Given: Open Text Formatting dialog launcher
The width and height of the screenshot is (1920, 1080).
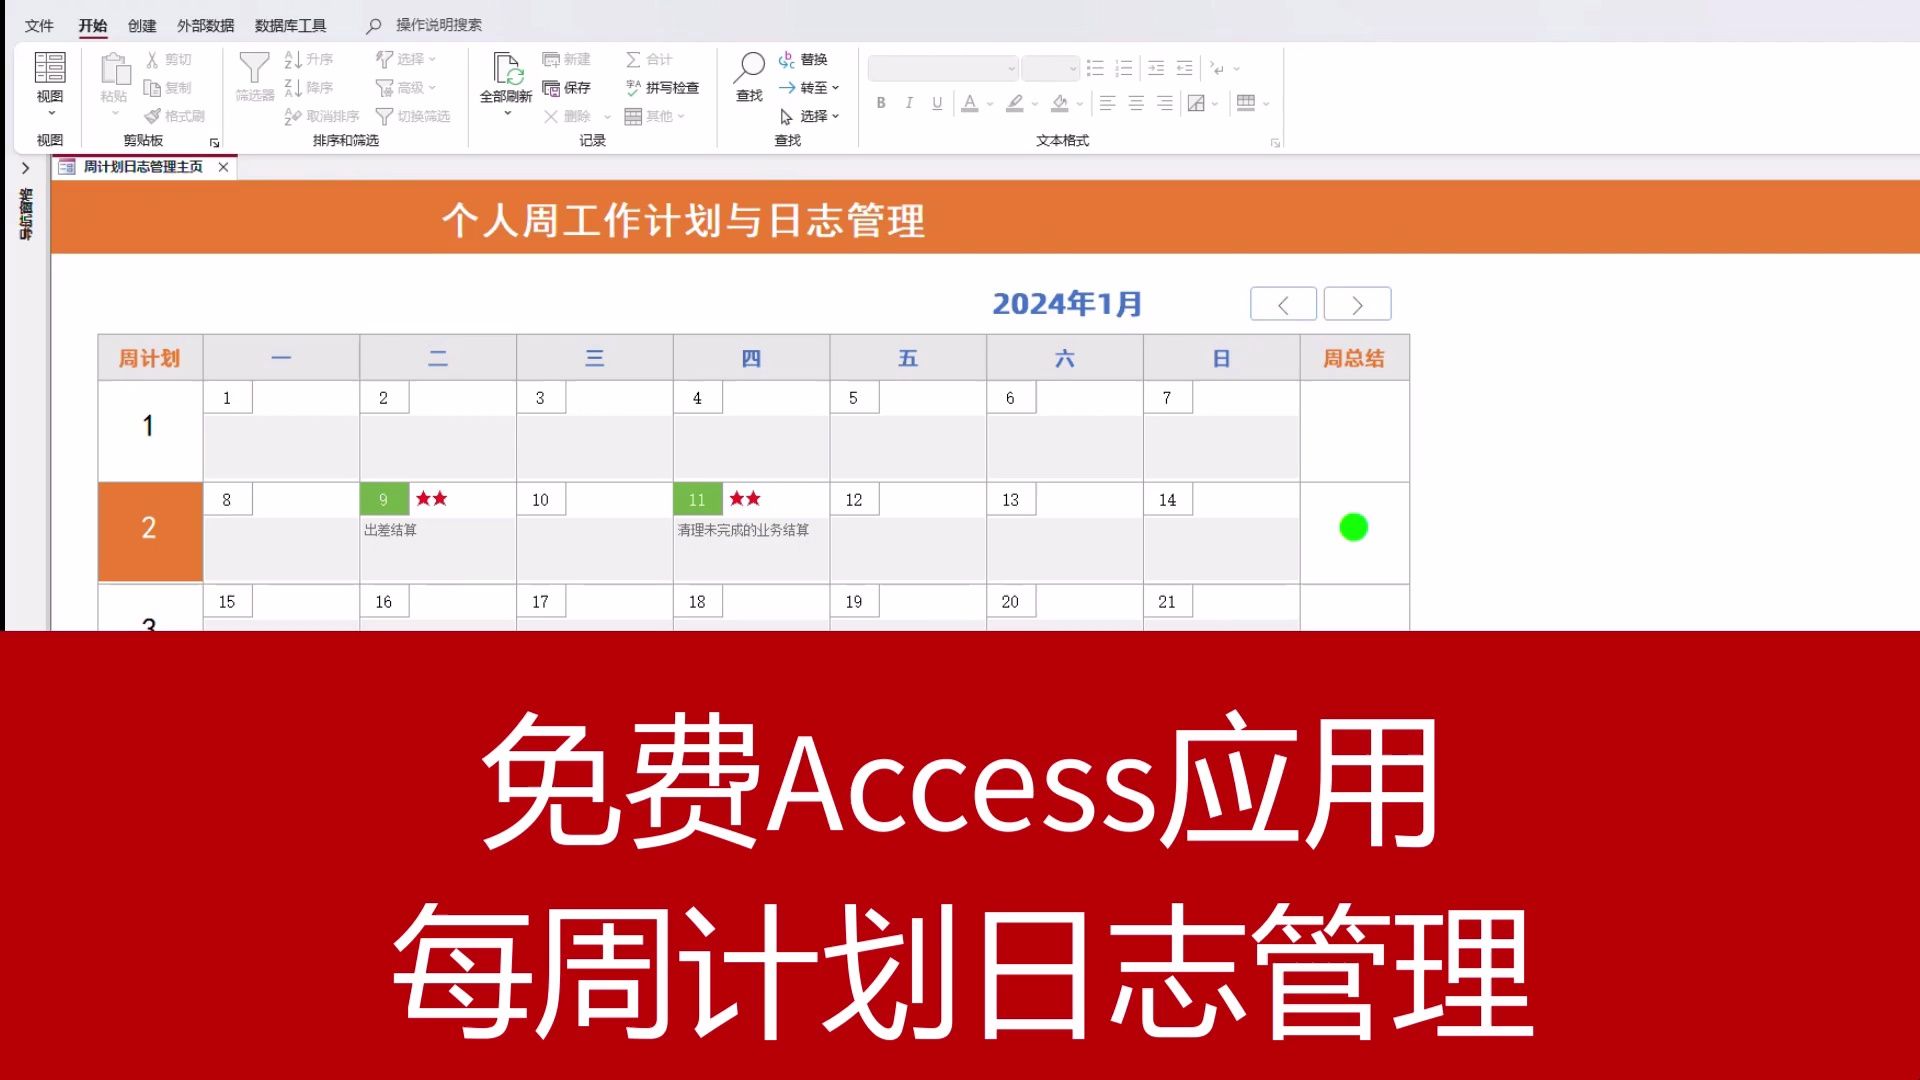Looking at the screenshot, I should [x=1275, y=143].
